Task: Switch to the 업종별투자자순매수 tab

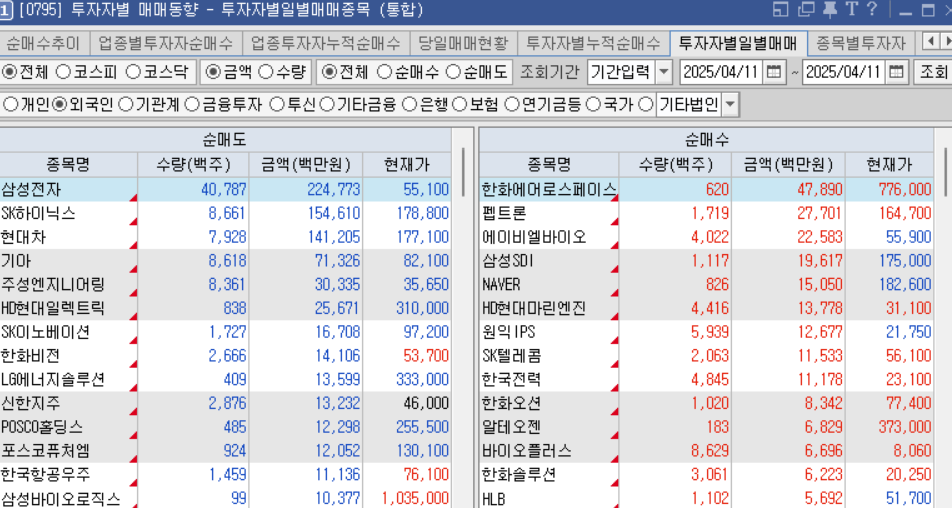Action: click(x=165, y=43)
